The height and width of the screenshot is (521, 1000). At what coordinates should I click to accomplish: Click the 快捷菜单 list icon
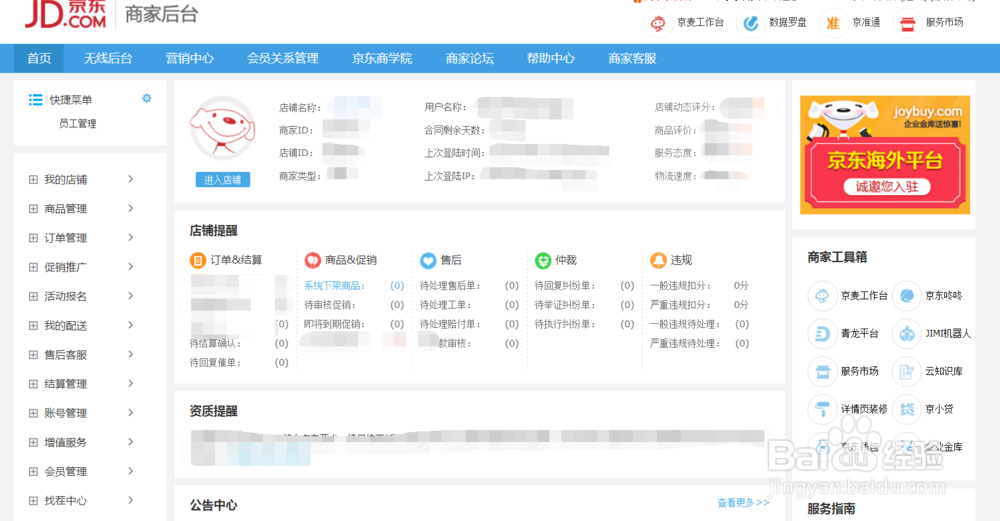coord(36,99)
